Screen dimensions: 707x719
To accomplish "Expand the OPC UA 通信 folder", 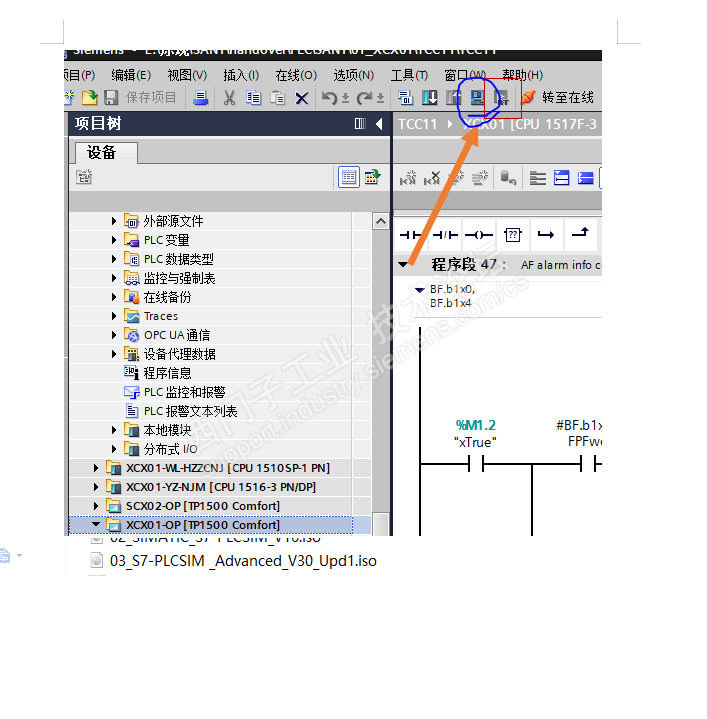I will pos(114,335).
